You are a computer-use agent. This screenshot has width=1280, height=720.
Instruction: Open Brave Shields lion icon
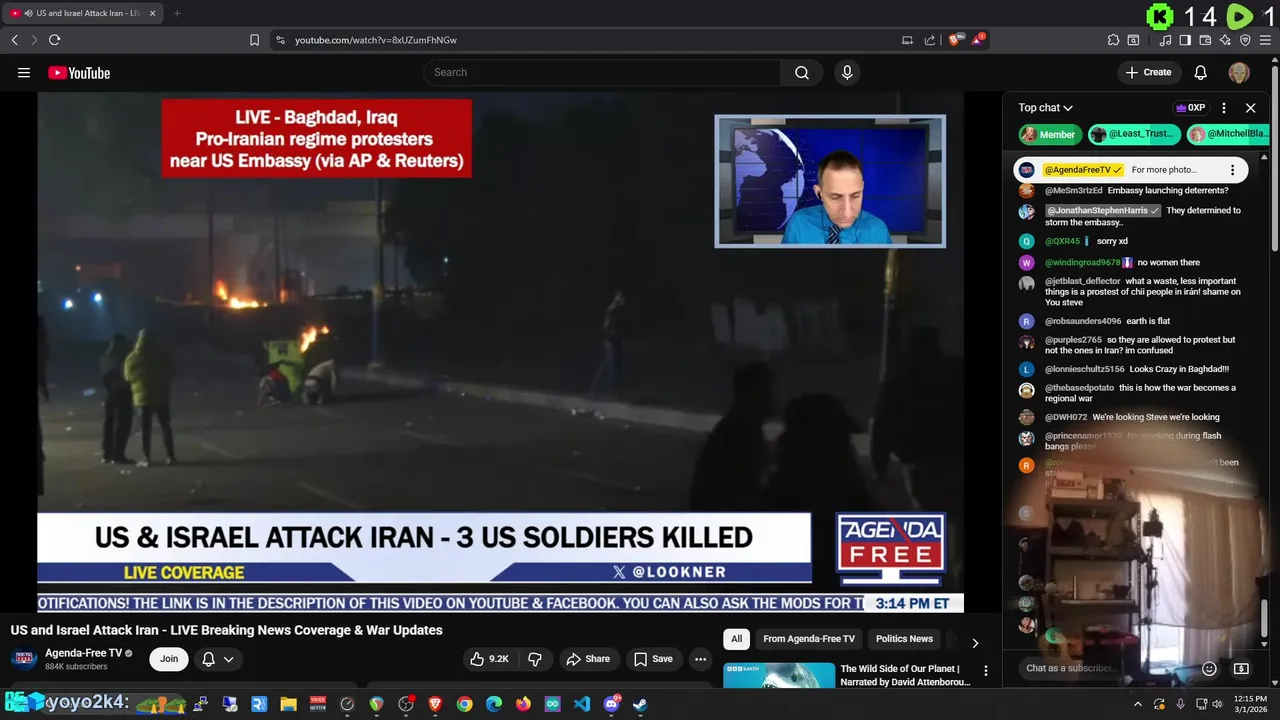pos(955,40)
